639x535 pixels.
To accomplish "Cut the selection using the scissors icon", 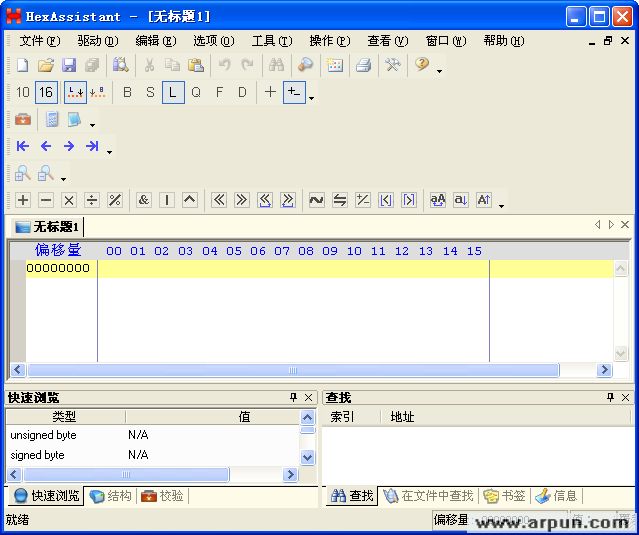I will tap(149, 65).
